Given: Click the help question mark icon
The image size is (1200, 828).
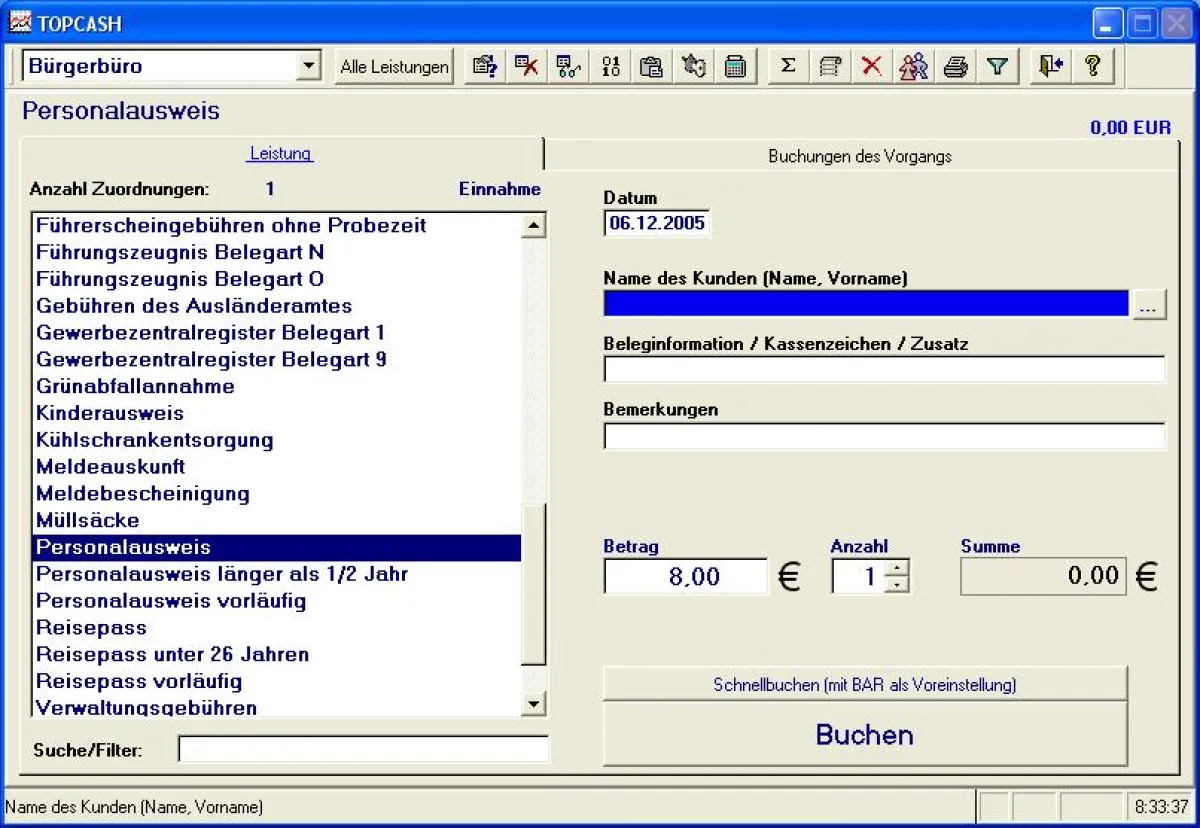Looking at the screenshot, I should [x=1092, y=66].
